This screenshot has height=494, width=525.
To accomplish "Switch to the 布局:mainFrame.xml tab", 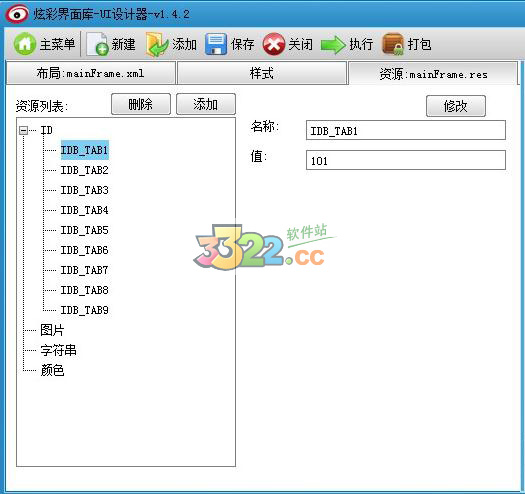I will [91, 73].
